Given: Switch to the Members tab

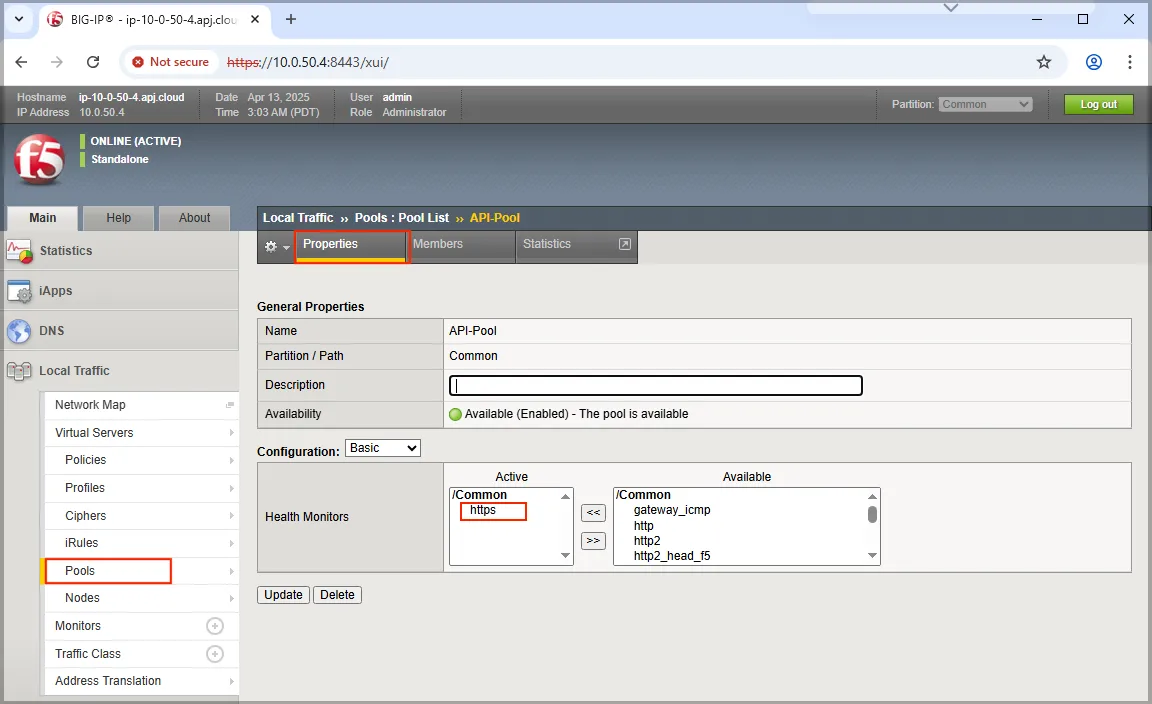Looking at the screenshot, I should (438, 244).
